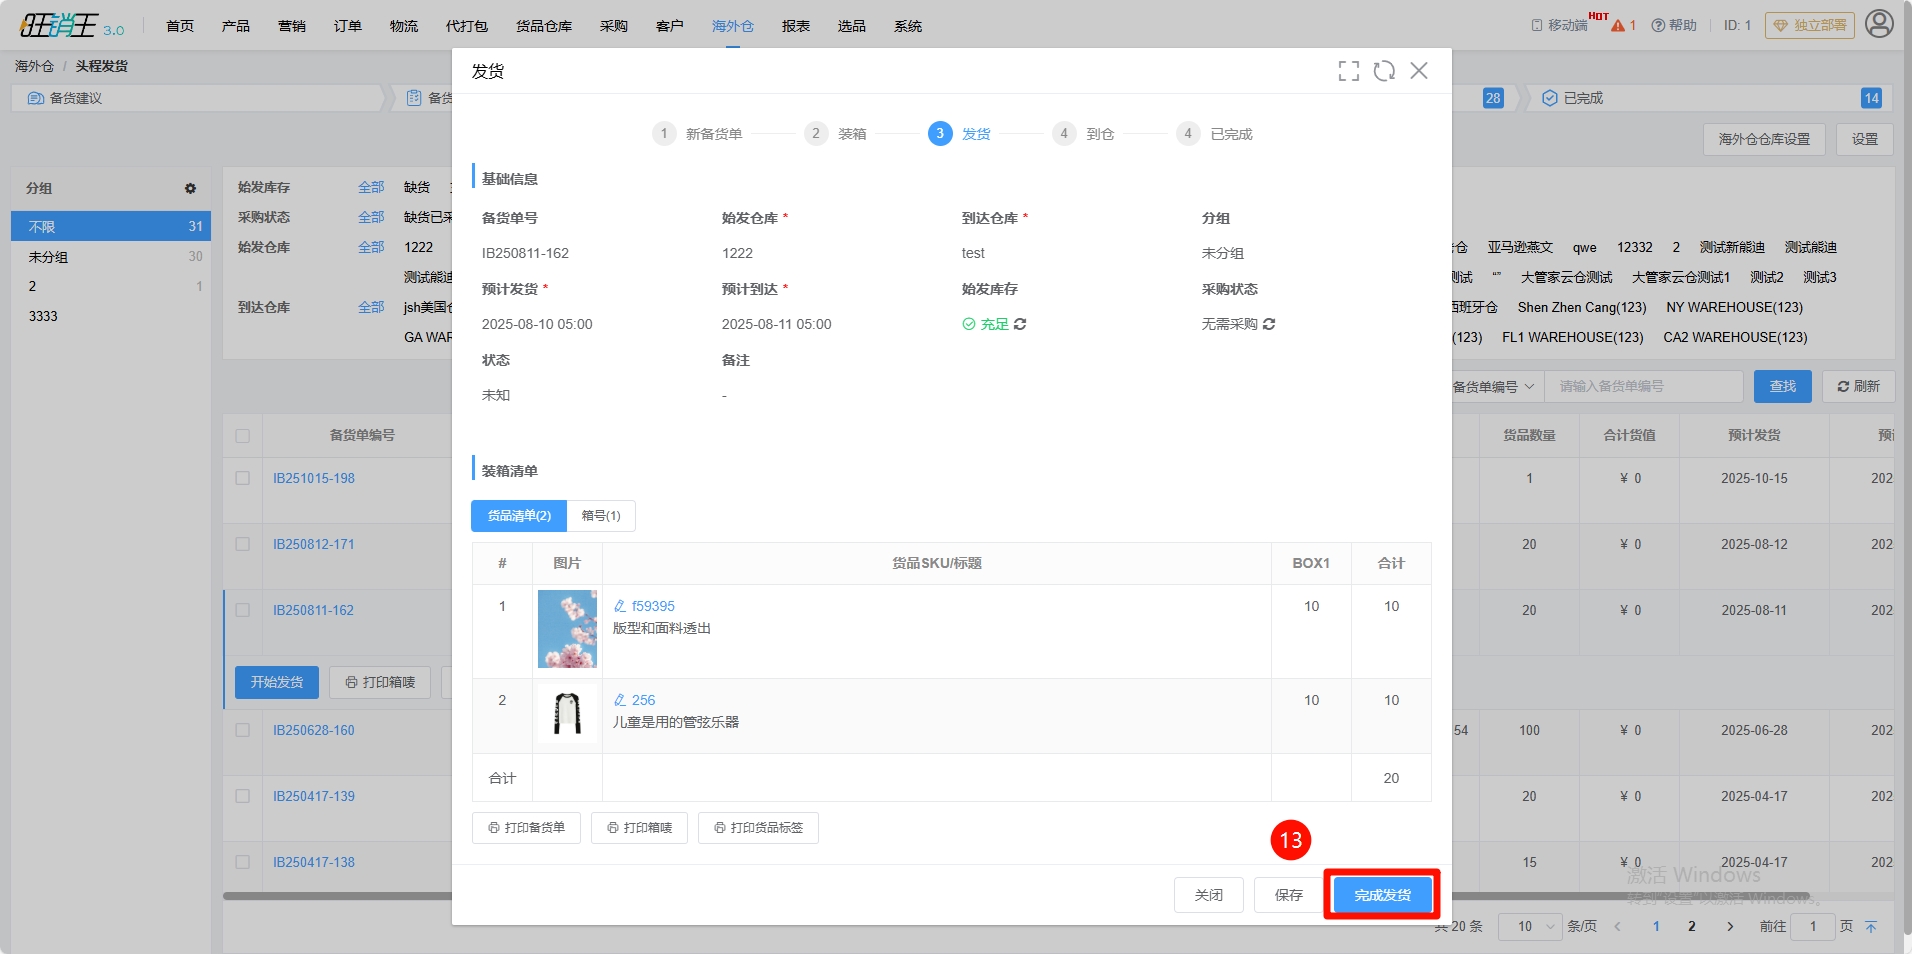
Task: Select checkbox for order IB250628-160
Action: [x=242, y=730]
